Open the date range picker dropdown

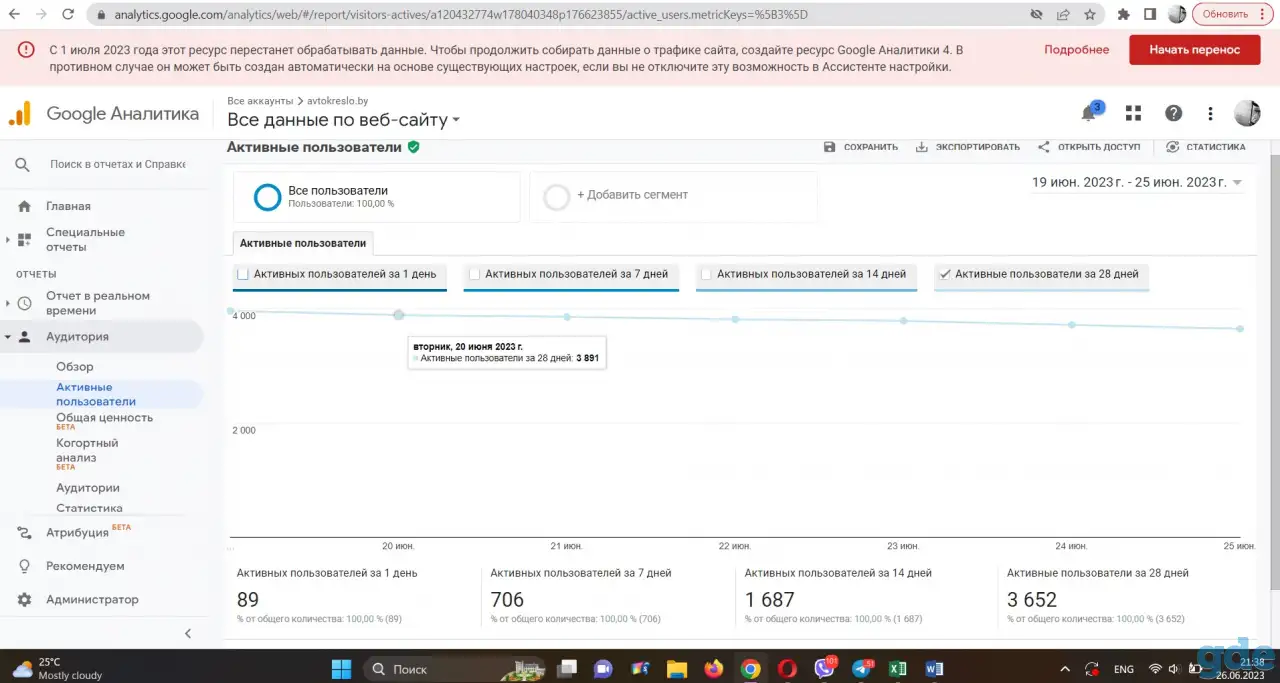[x=1137, y=182]
